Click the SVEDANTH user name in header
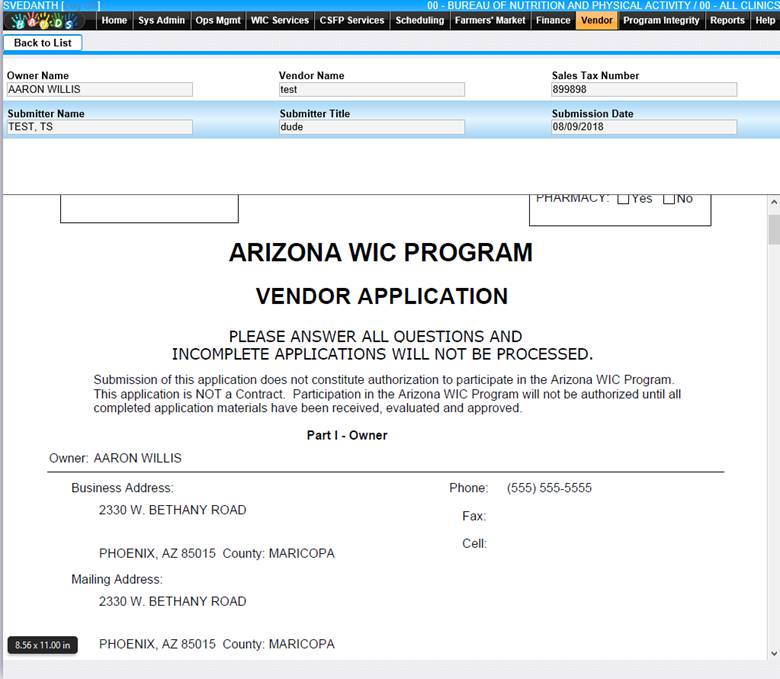780x679 pixels. coord(30,5)
